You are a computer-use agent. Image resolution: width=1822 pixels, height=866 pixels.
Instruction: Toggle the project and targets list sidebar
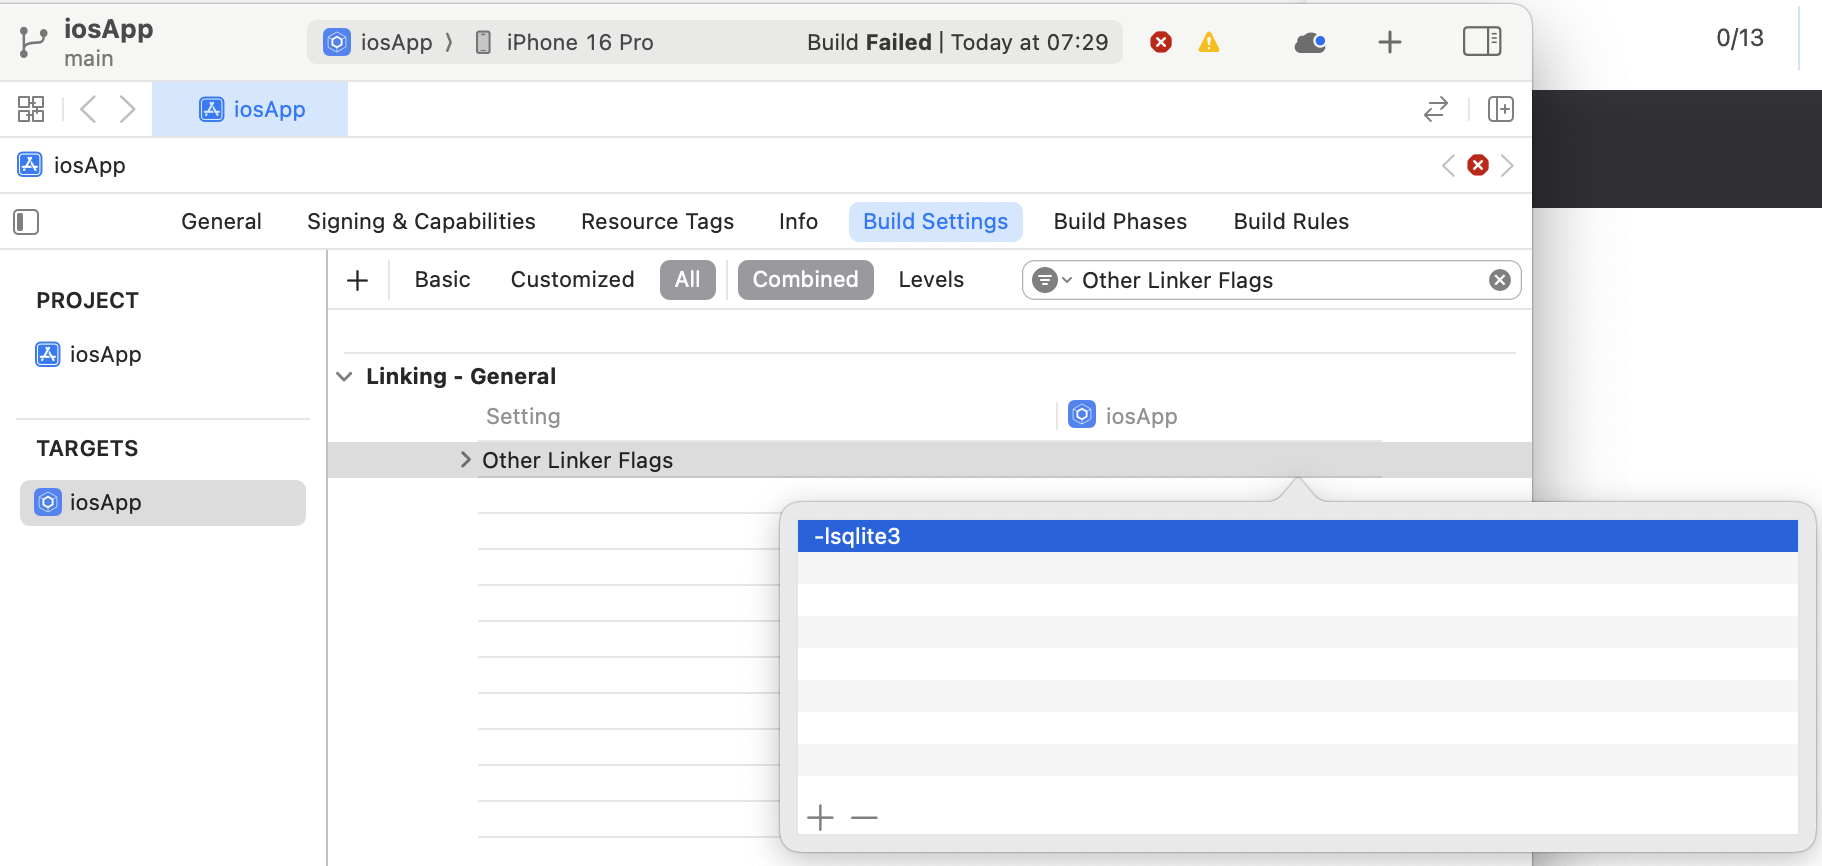pos(26,222)
